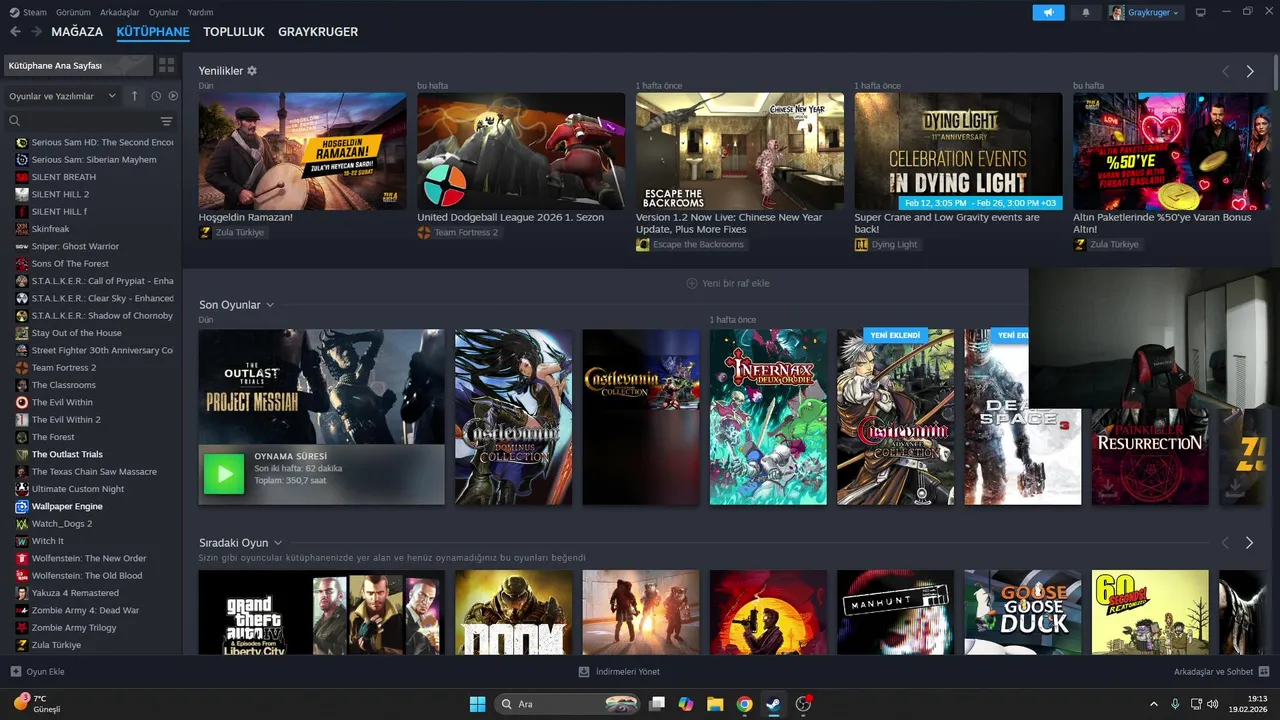Open Copilot from the taskbar
1280x720 pixels.
point(686,704)
